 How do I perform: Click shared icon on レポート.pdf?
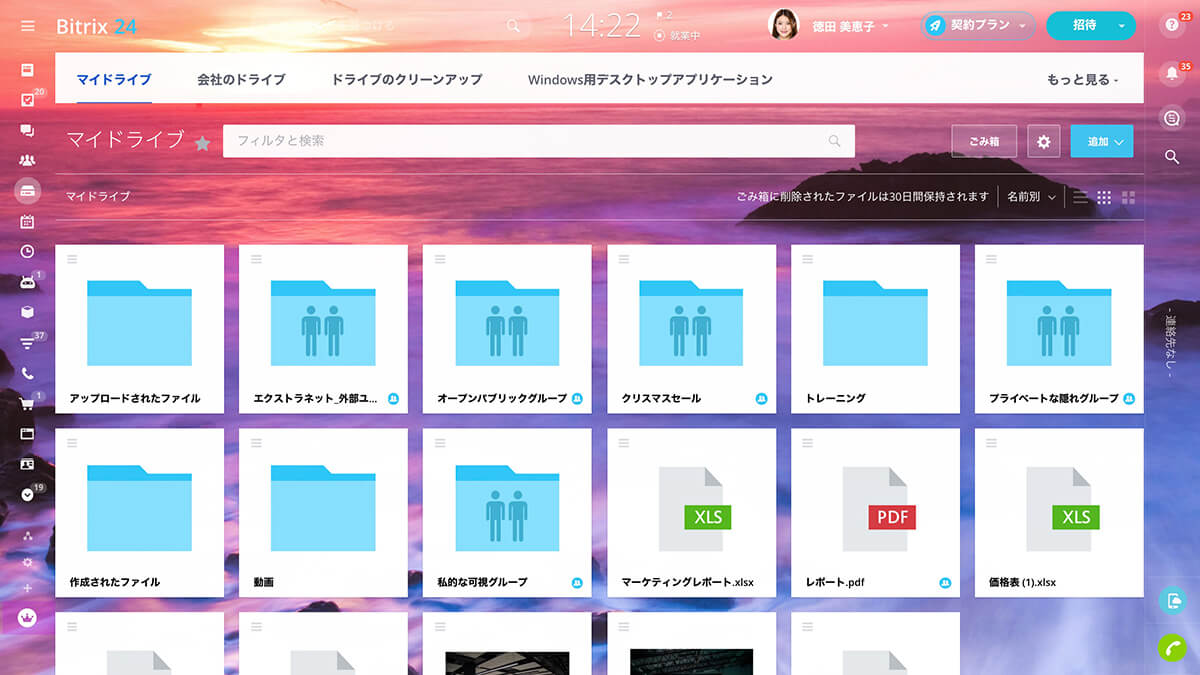945,582
